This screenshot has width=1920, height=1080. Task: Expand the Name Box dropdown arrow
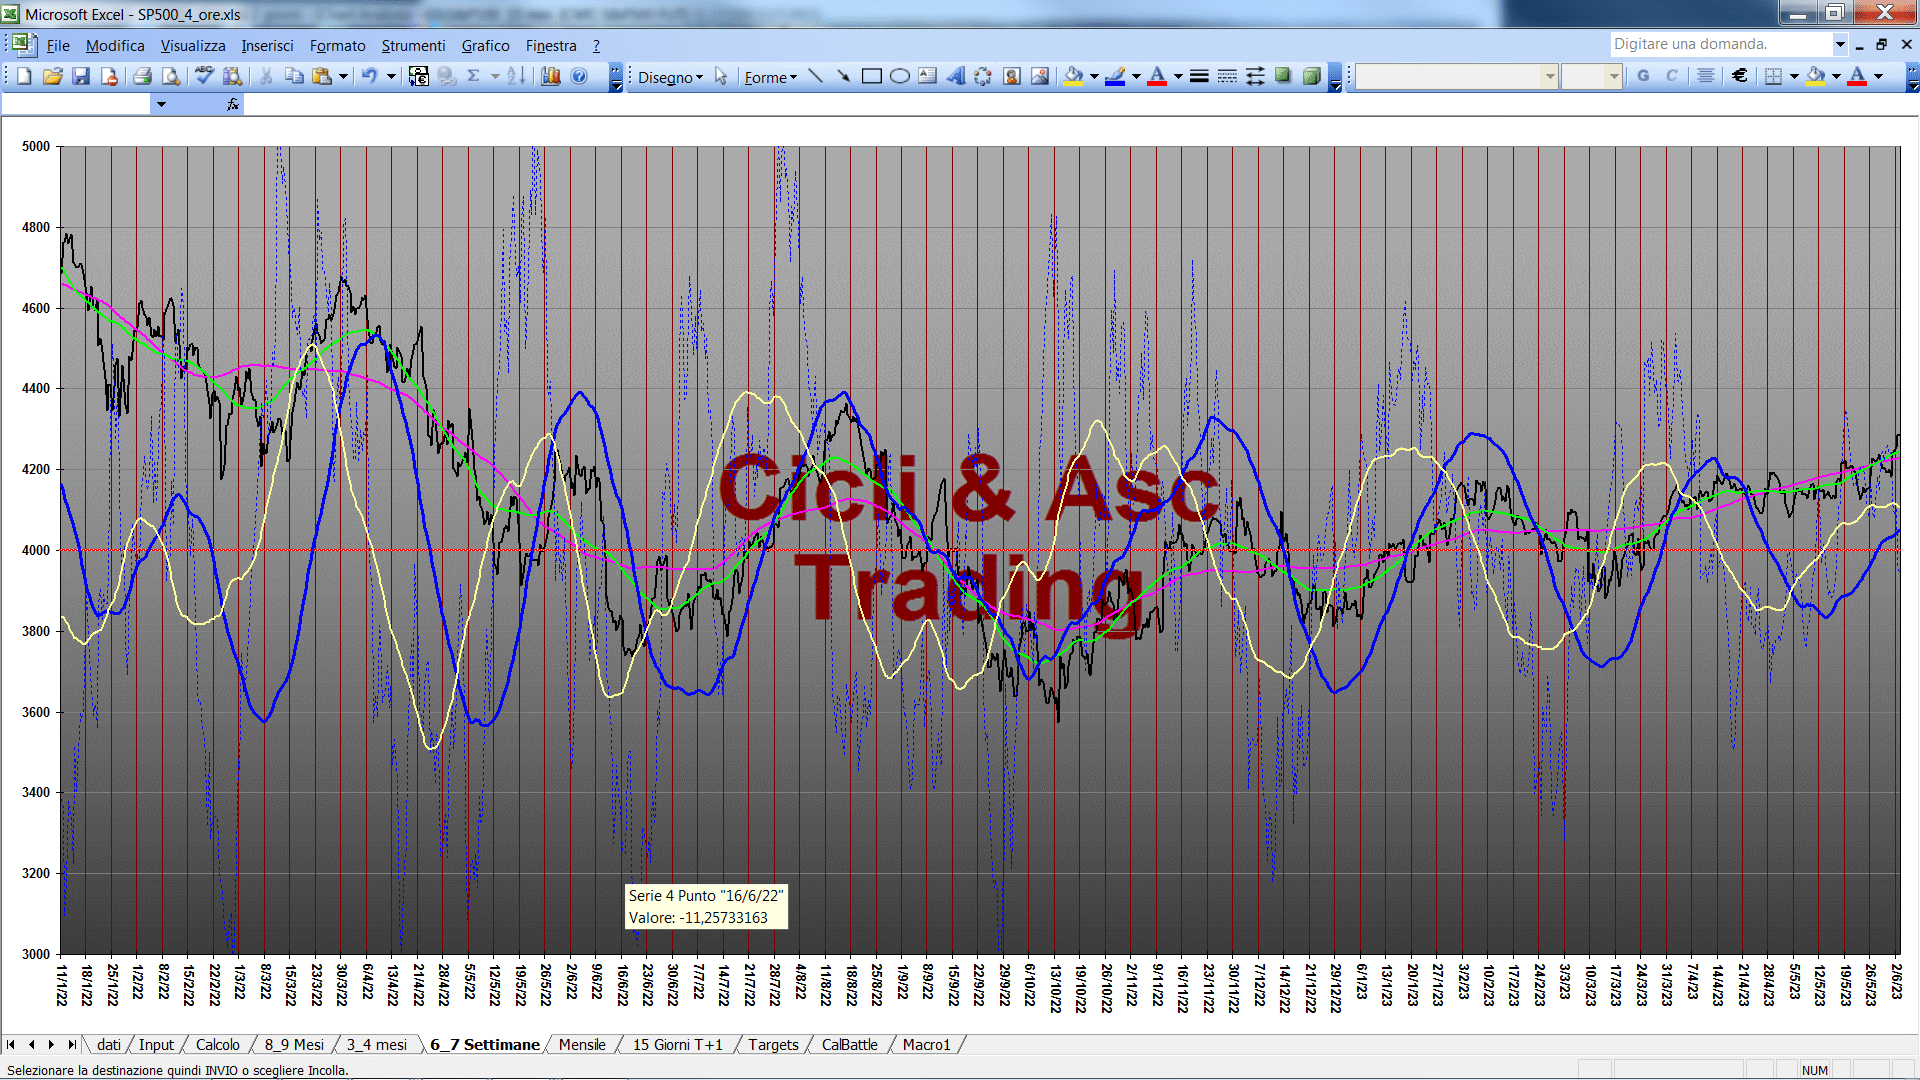coord(161,104)
